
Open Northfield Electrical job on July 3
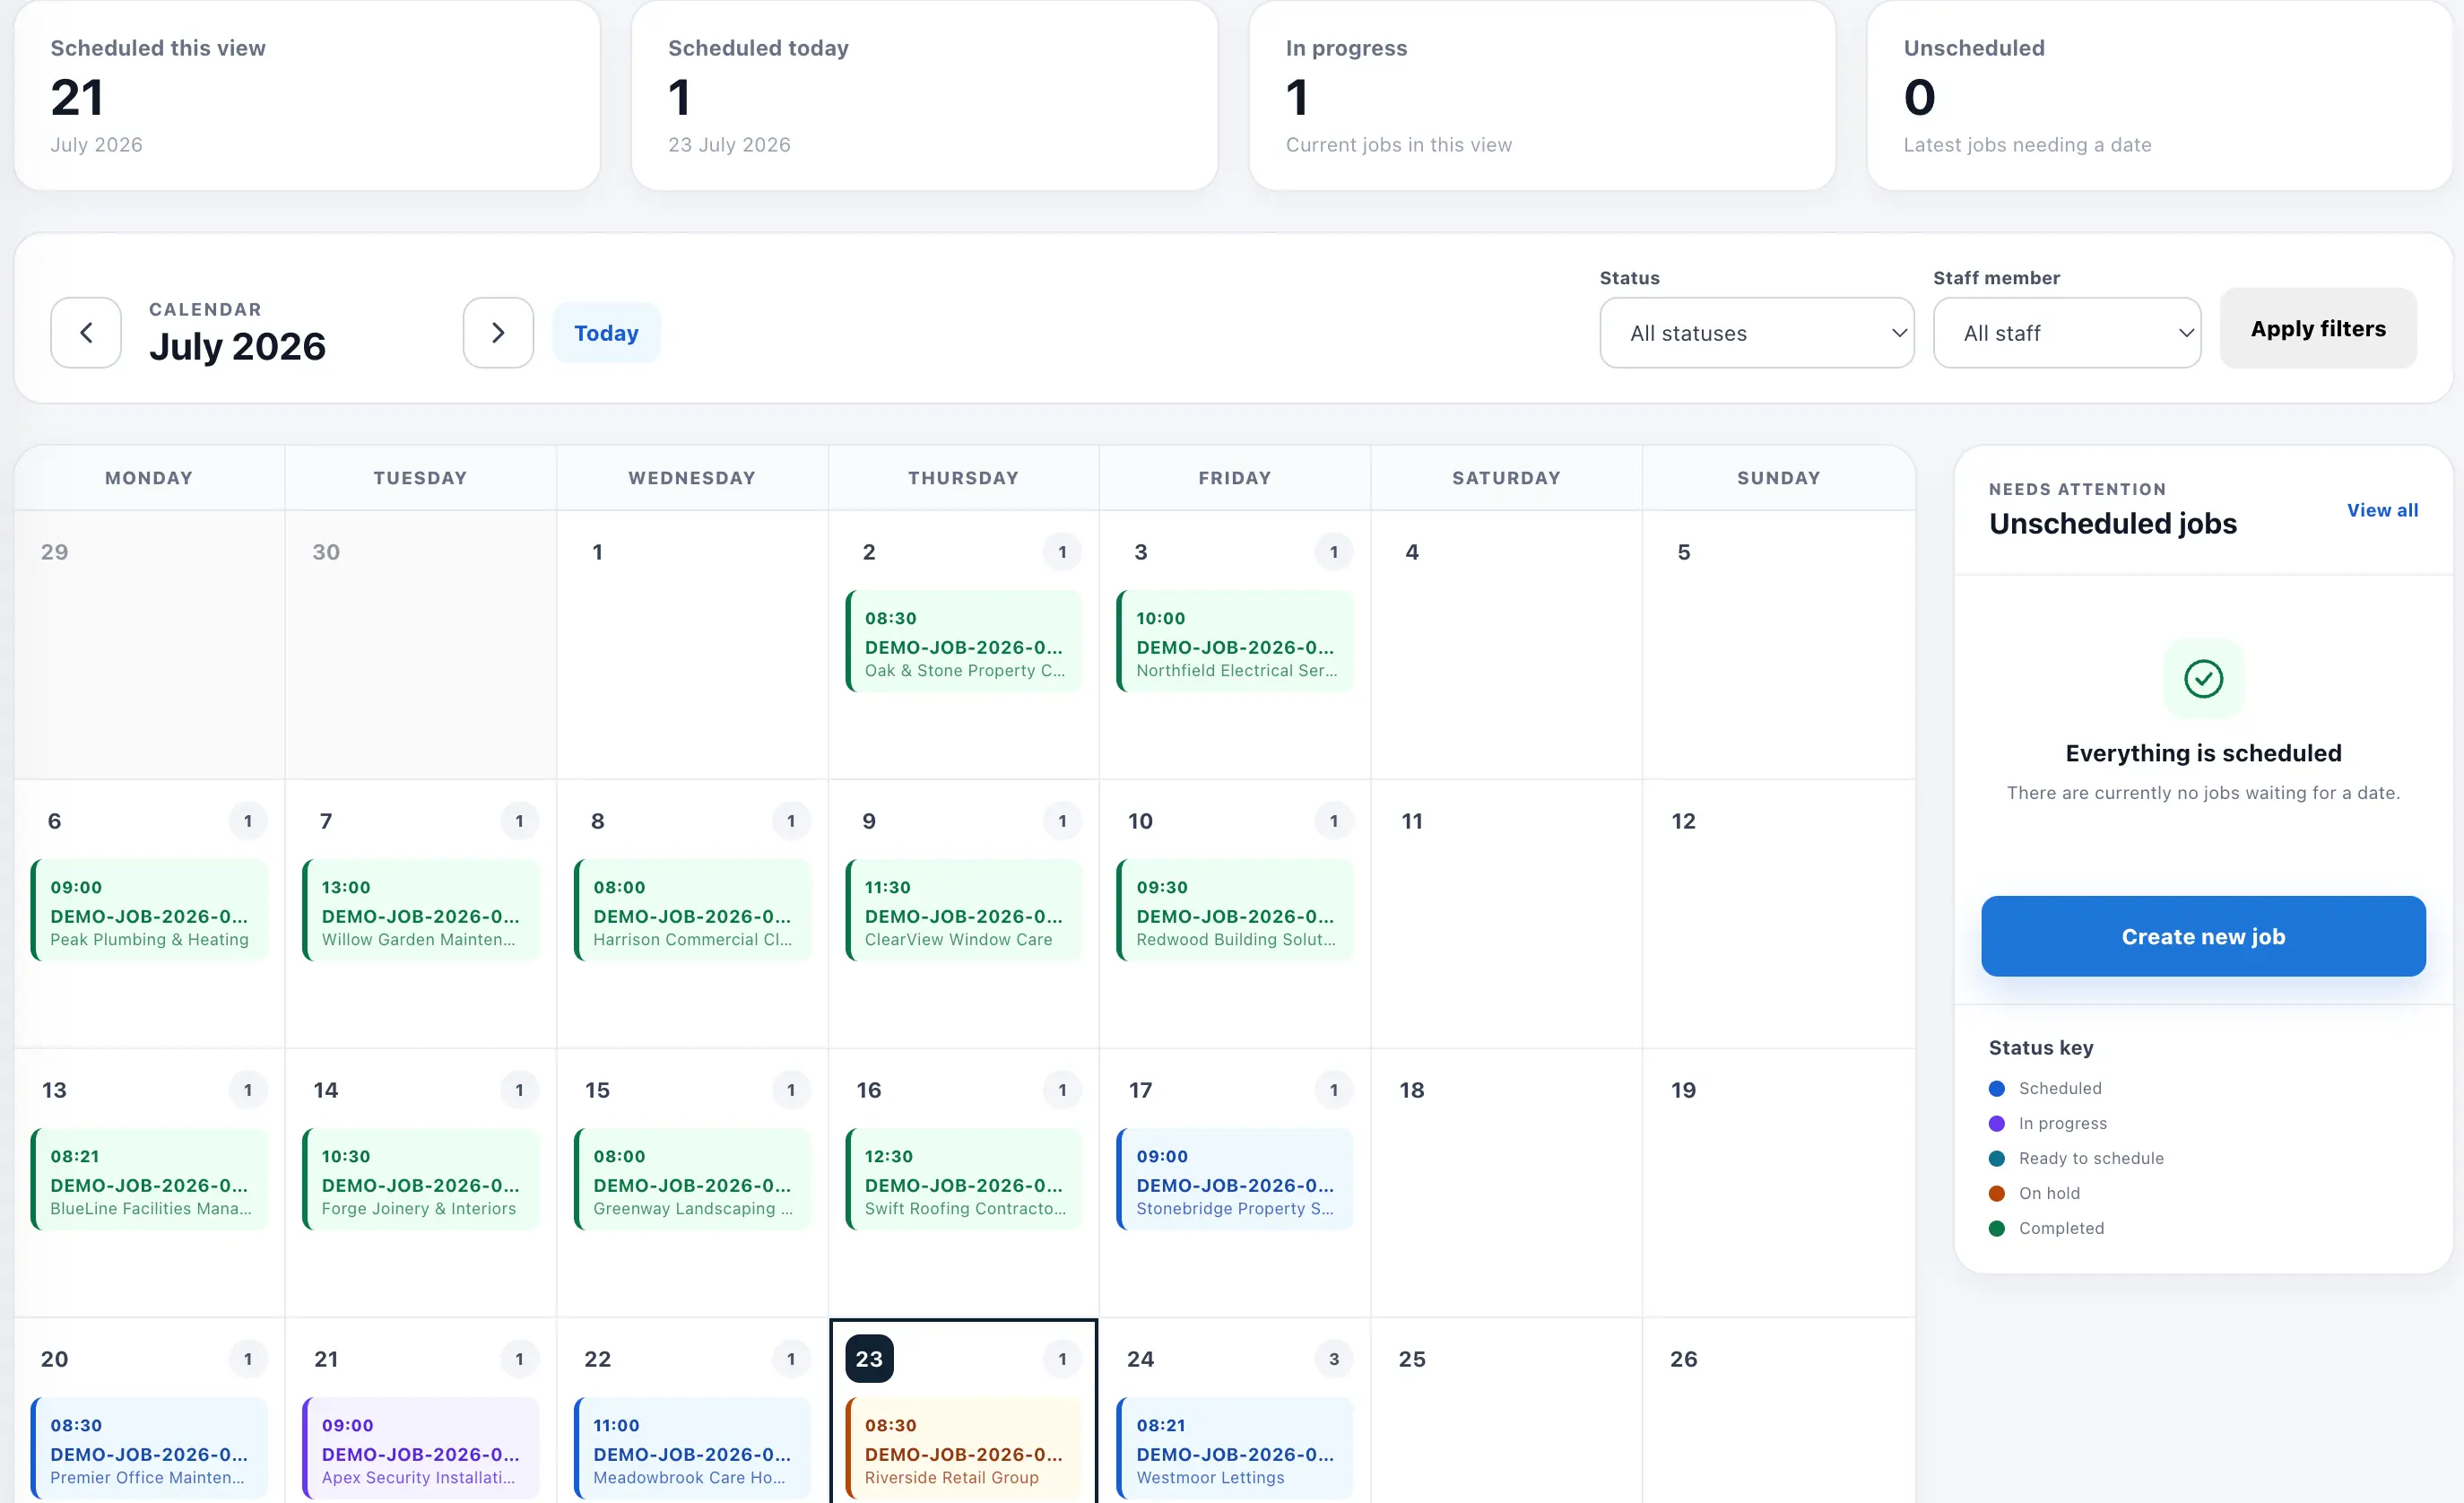[x=1235, y=642]
